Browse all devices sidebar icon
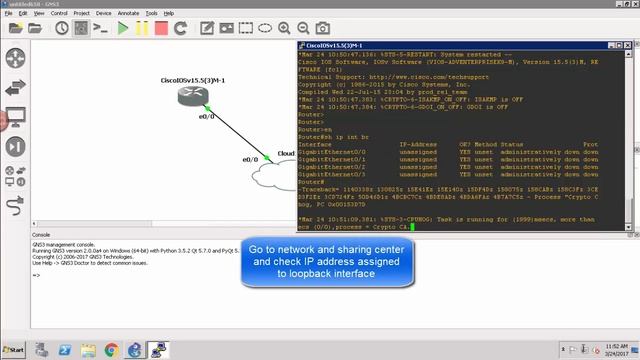Screen dimensions: 640x360 (16, 176)
